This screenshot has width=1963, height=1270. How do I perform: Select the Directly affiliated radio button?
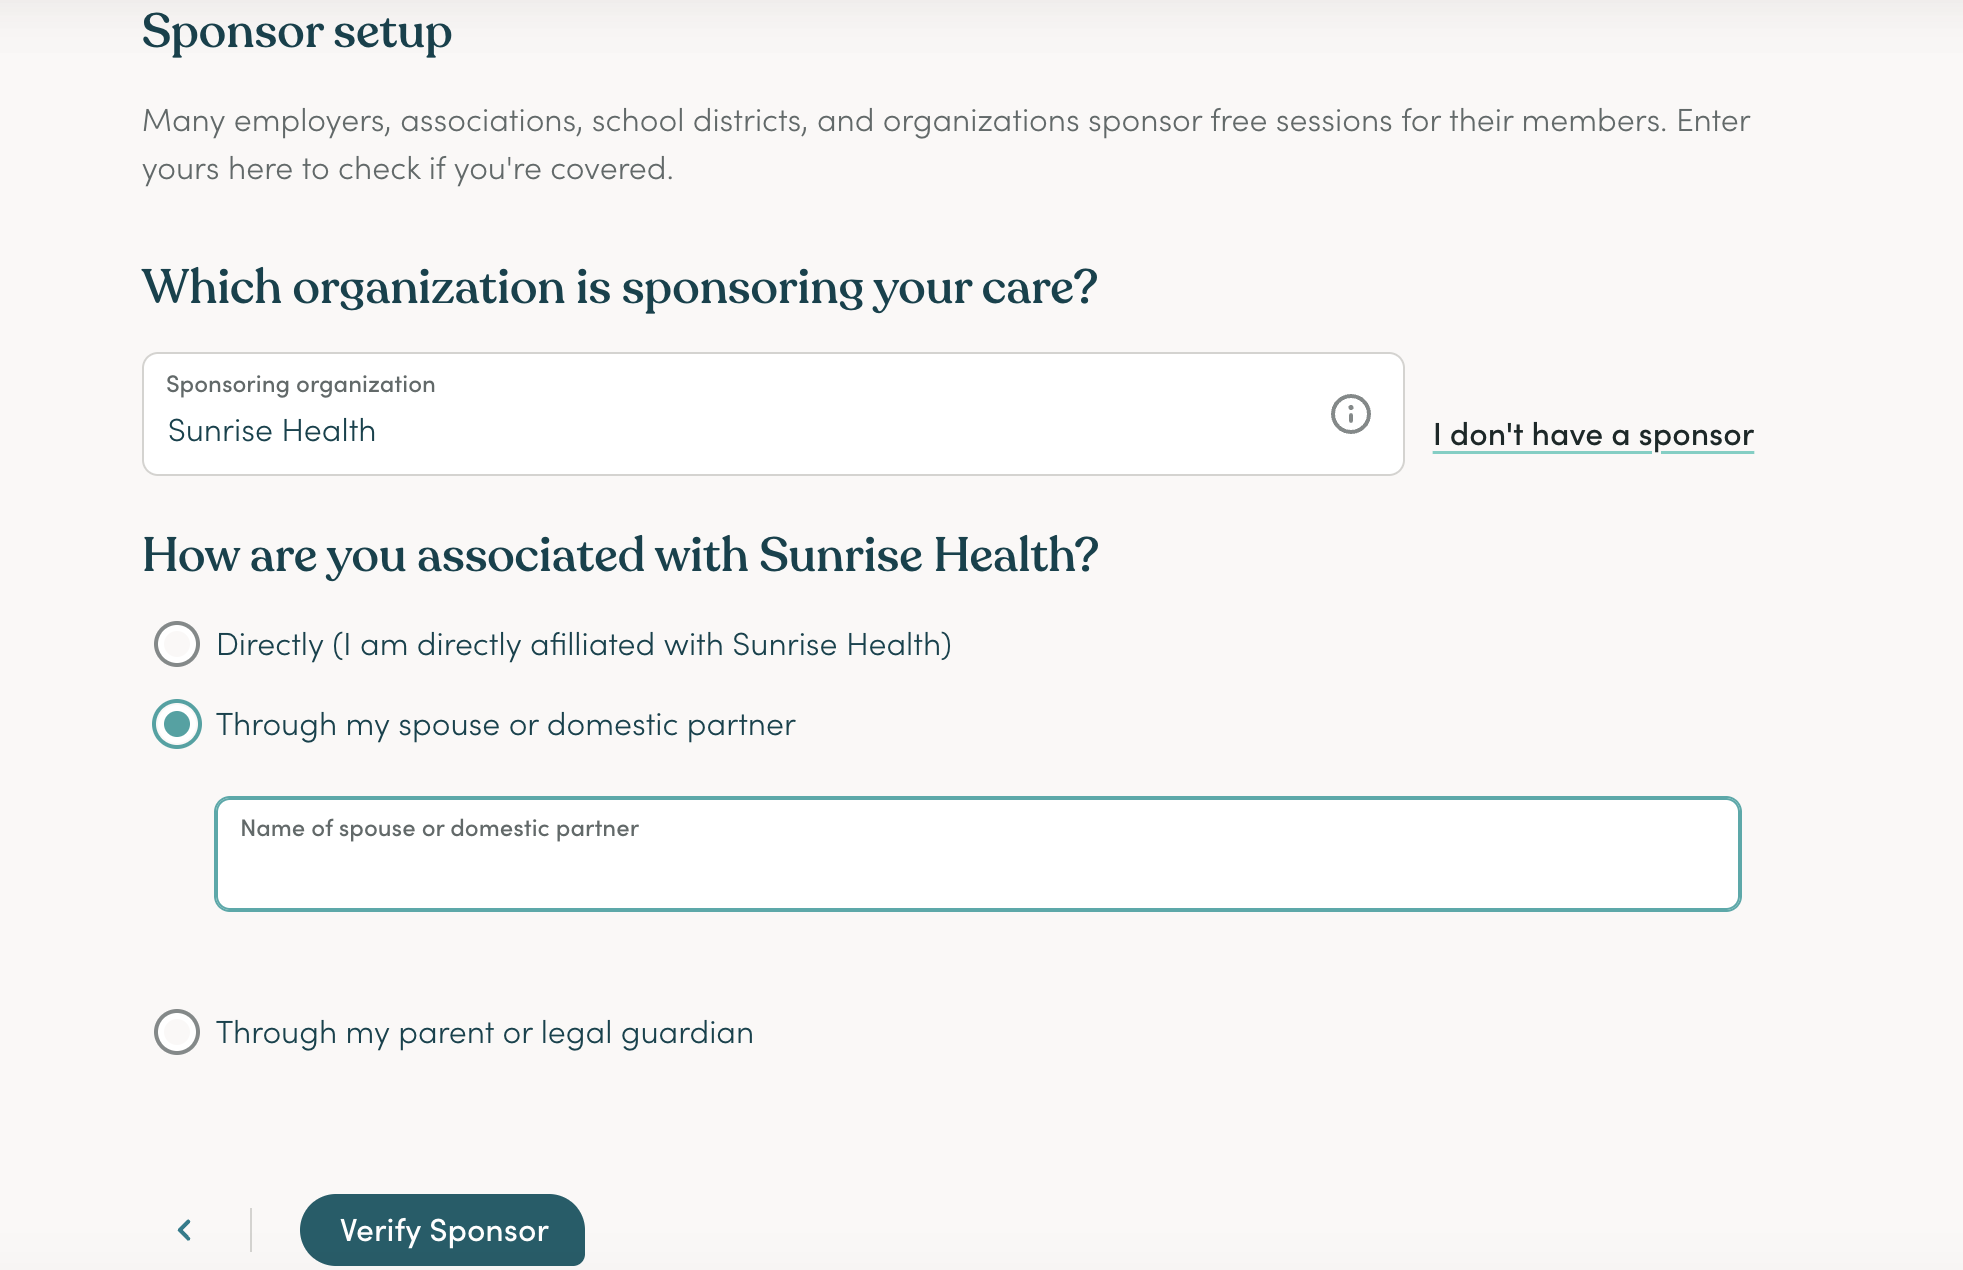pos(177,644)
